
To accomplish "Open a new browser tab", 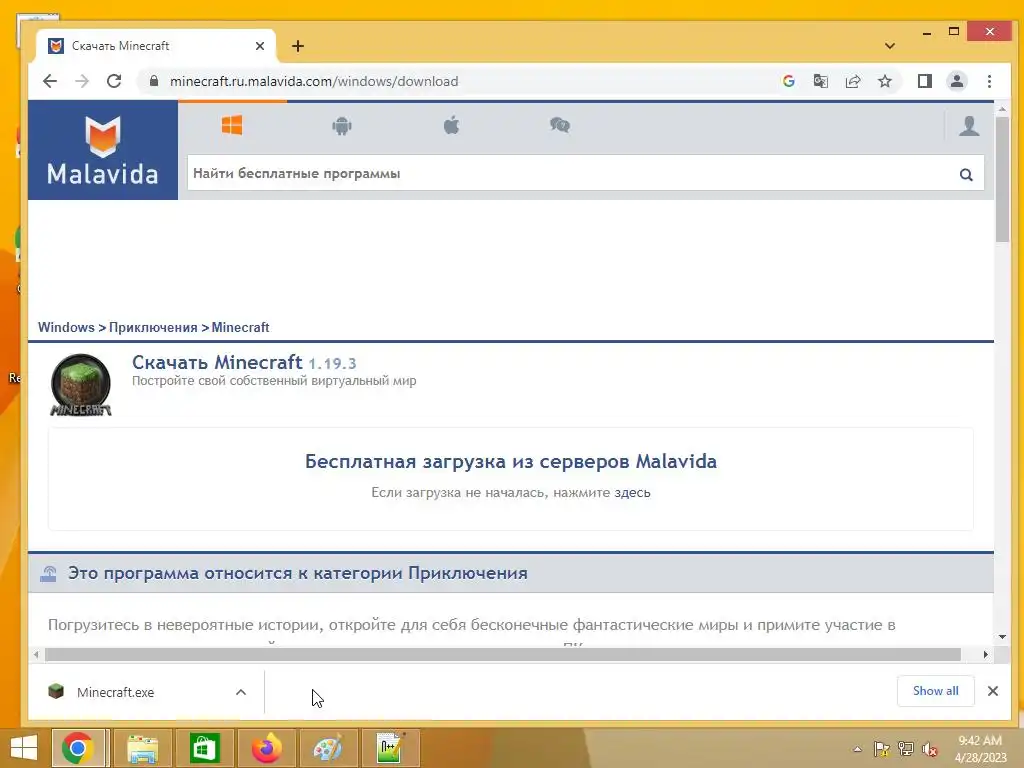I will (298, 46).
